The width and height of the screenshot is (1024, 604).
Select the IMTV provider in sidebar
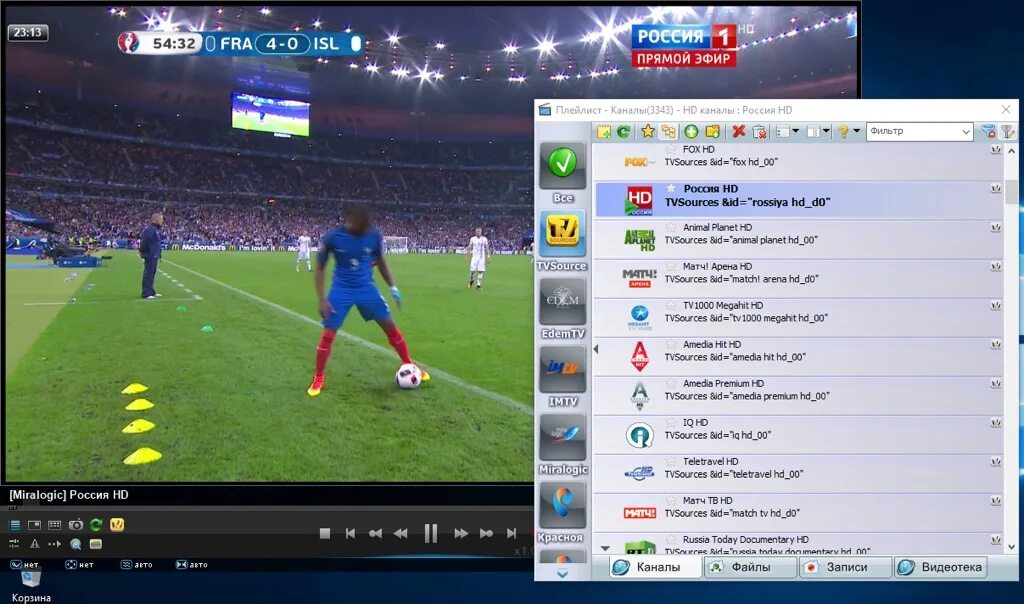coord(562,377)
